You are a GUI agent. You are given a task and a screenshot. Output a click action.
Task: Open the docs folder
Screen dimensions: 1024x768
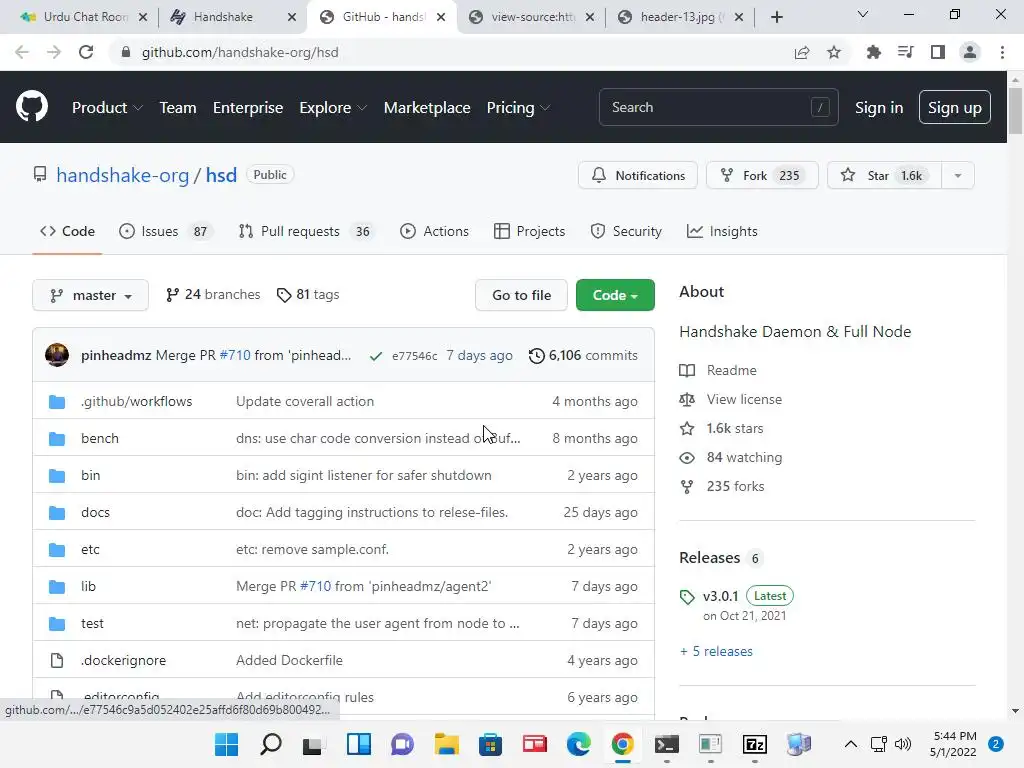[95, 513]
